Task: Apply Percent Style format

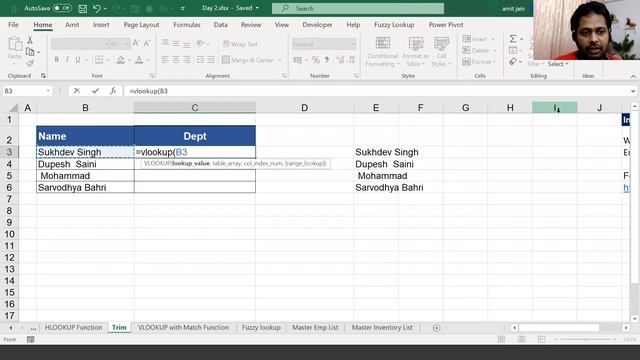Action: [x=316, y=60]
